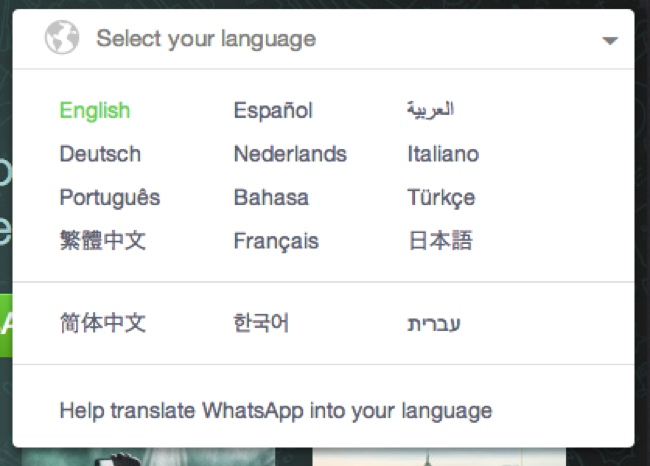Image resolution: width=650 pixels, height=466 pixels.
Task: Select Traditional Chinese 繁體中文
Action: click(103, 240)
